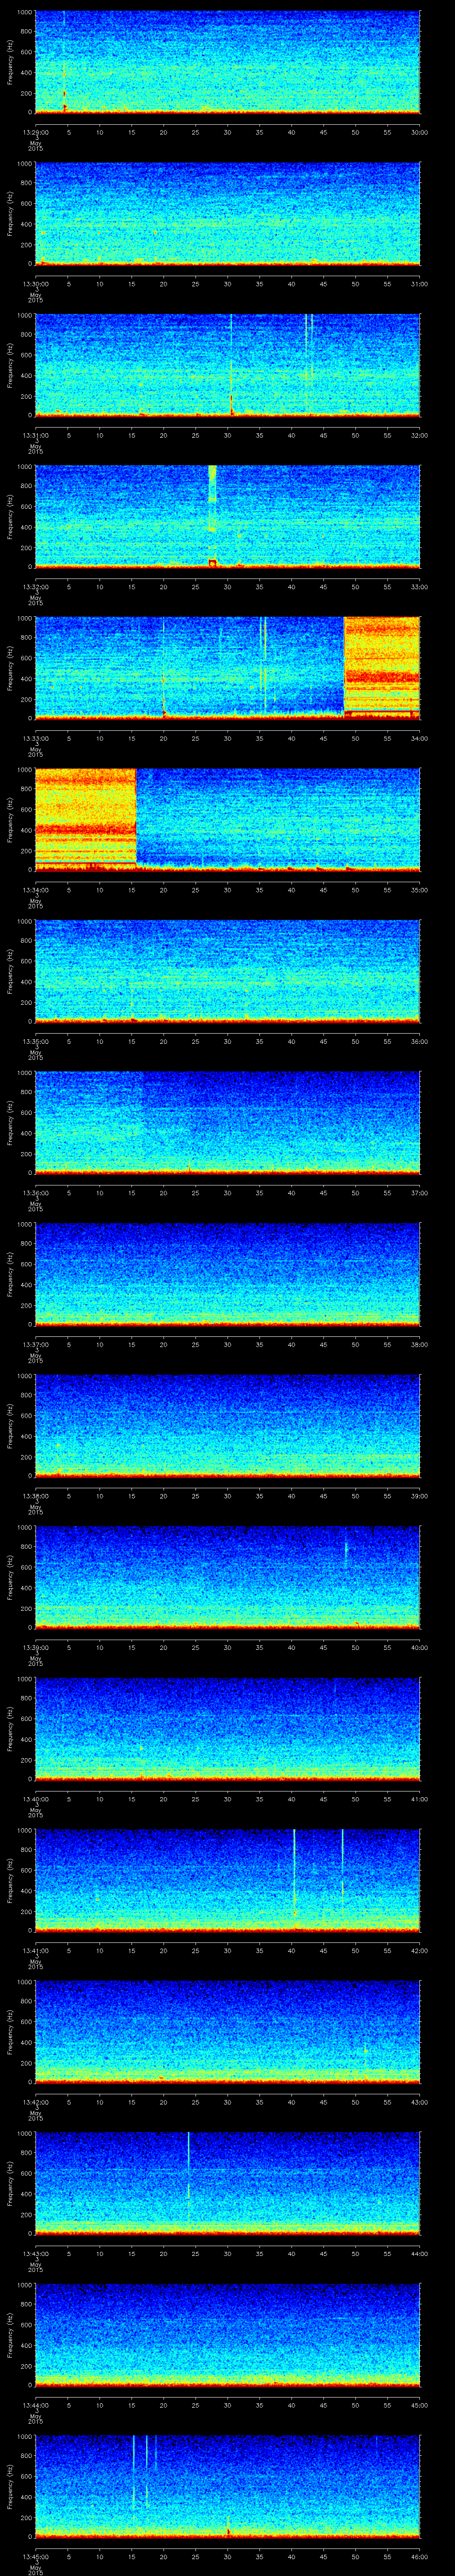Select the spectrogram beginning at 13:31:00
The height and width of the screenshot is (2576, 455).
227,365
